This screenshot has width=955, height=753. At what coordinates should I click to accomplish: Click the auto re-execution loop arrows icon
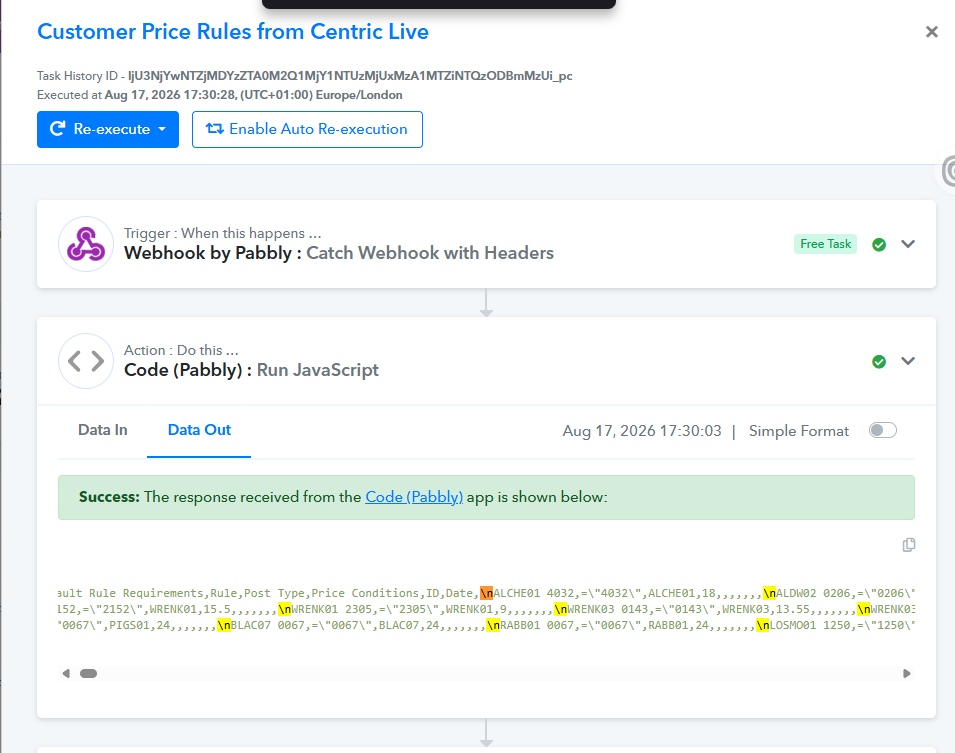pyautogui.click(x=214, y=129)
